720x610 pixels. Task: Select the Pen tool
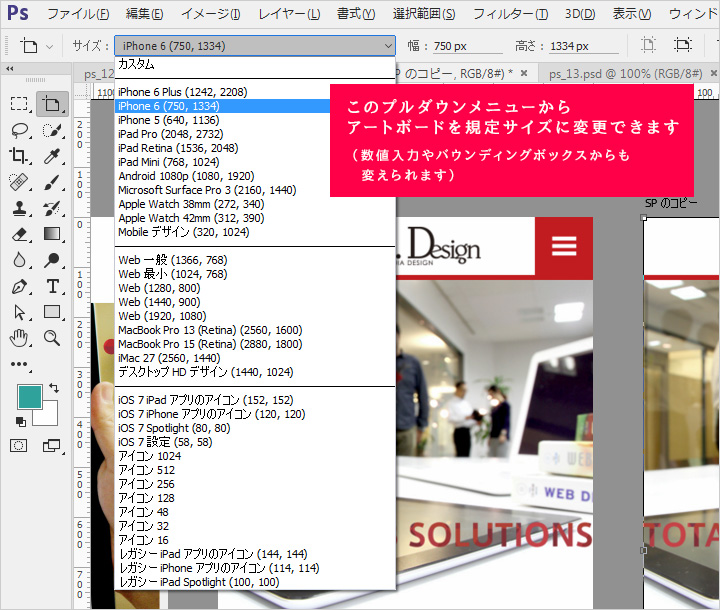19,287
